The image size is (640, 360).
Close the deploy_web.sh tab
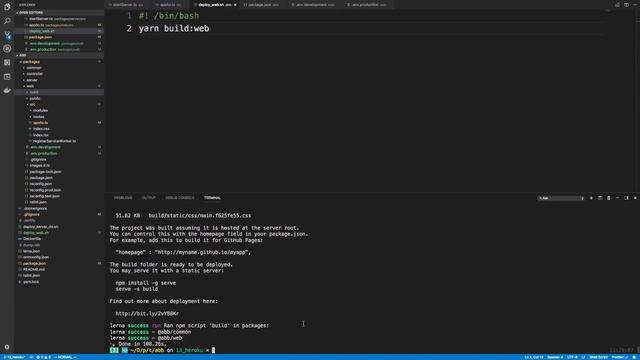tap(235, 5)
